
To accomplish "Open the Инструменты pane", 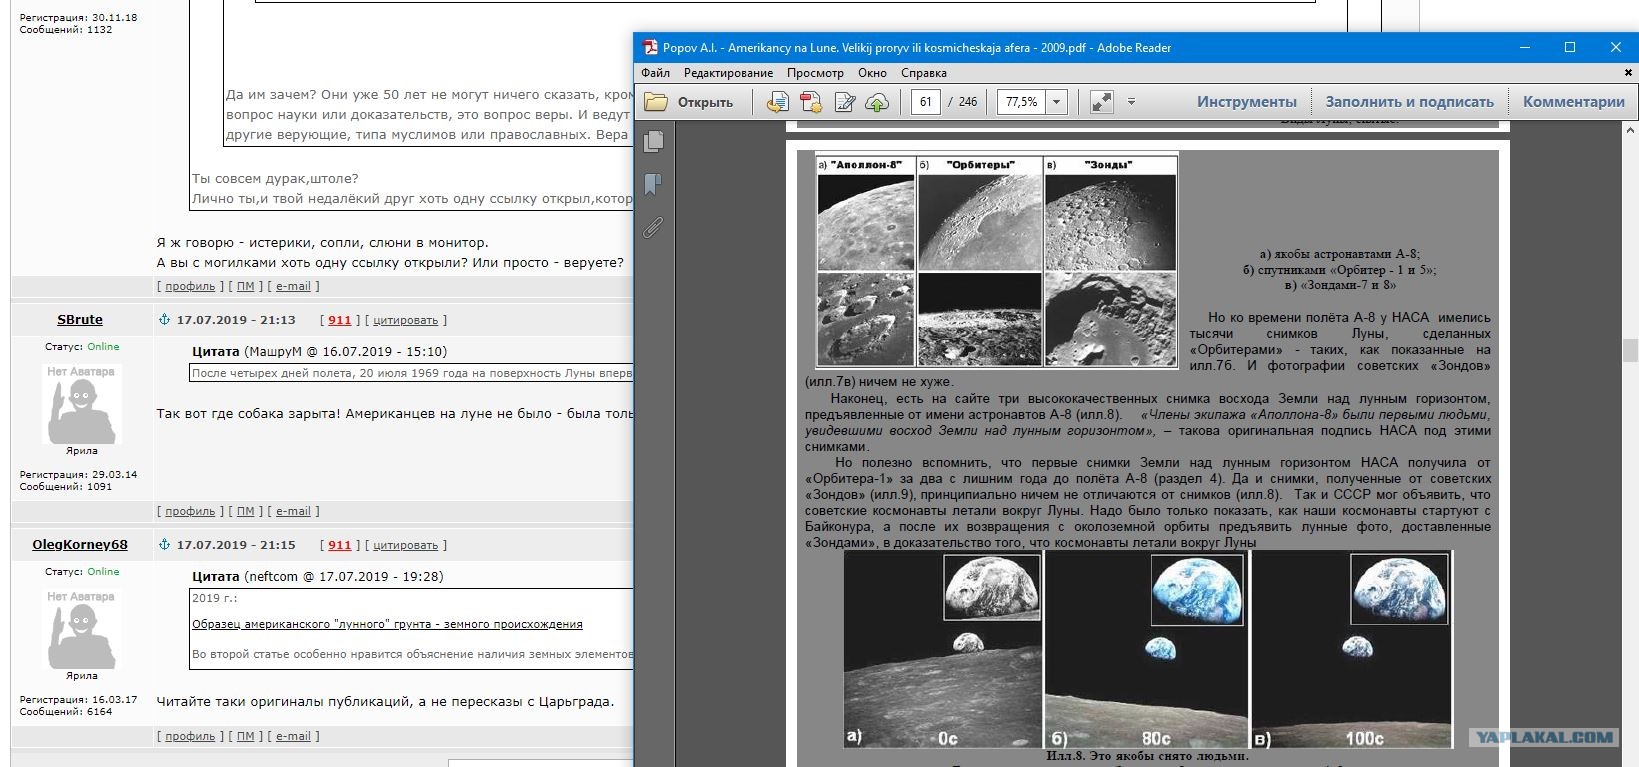I will (x=1247, y=101).
